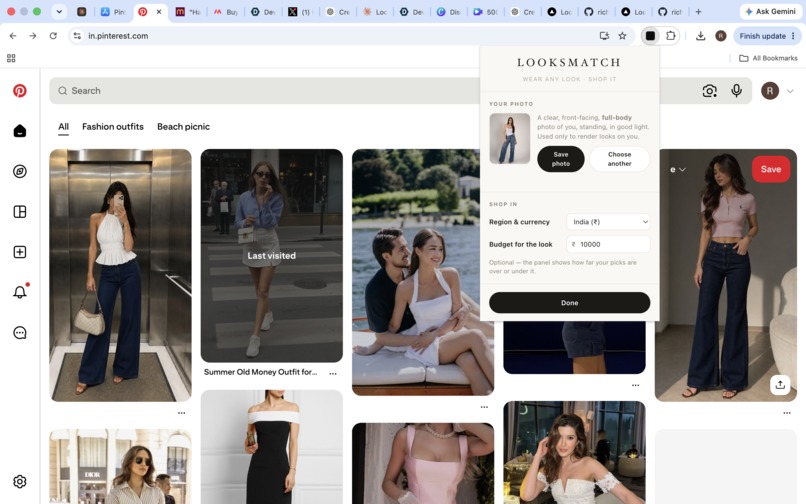Switch to Beach picnic tab
Screen dimensions: 806x504
184,127
